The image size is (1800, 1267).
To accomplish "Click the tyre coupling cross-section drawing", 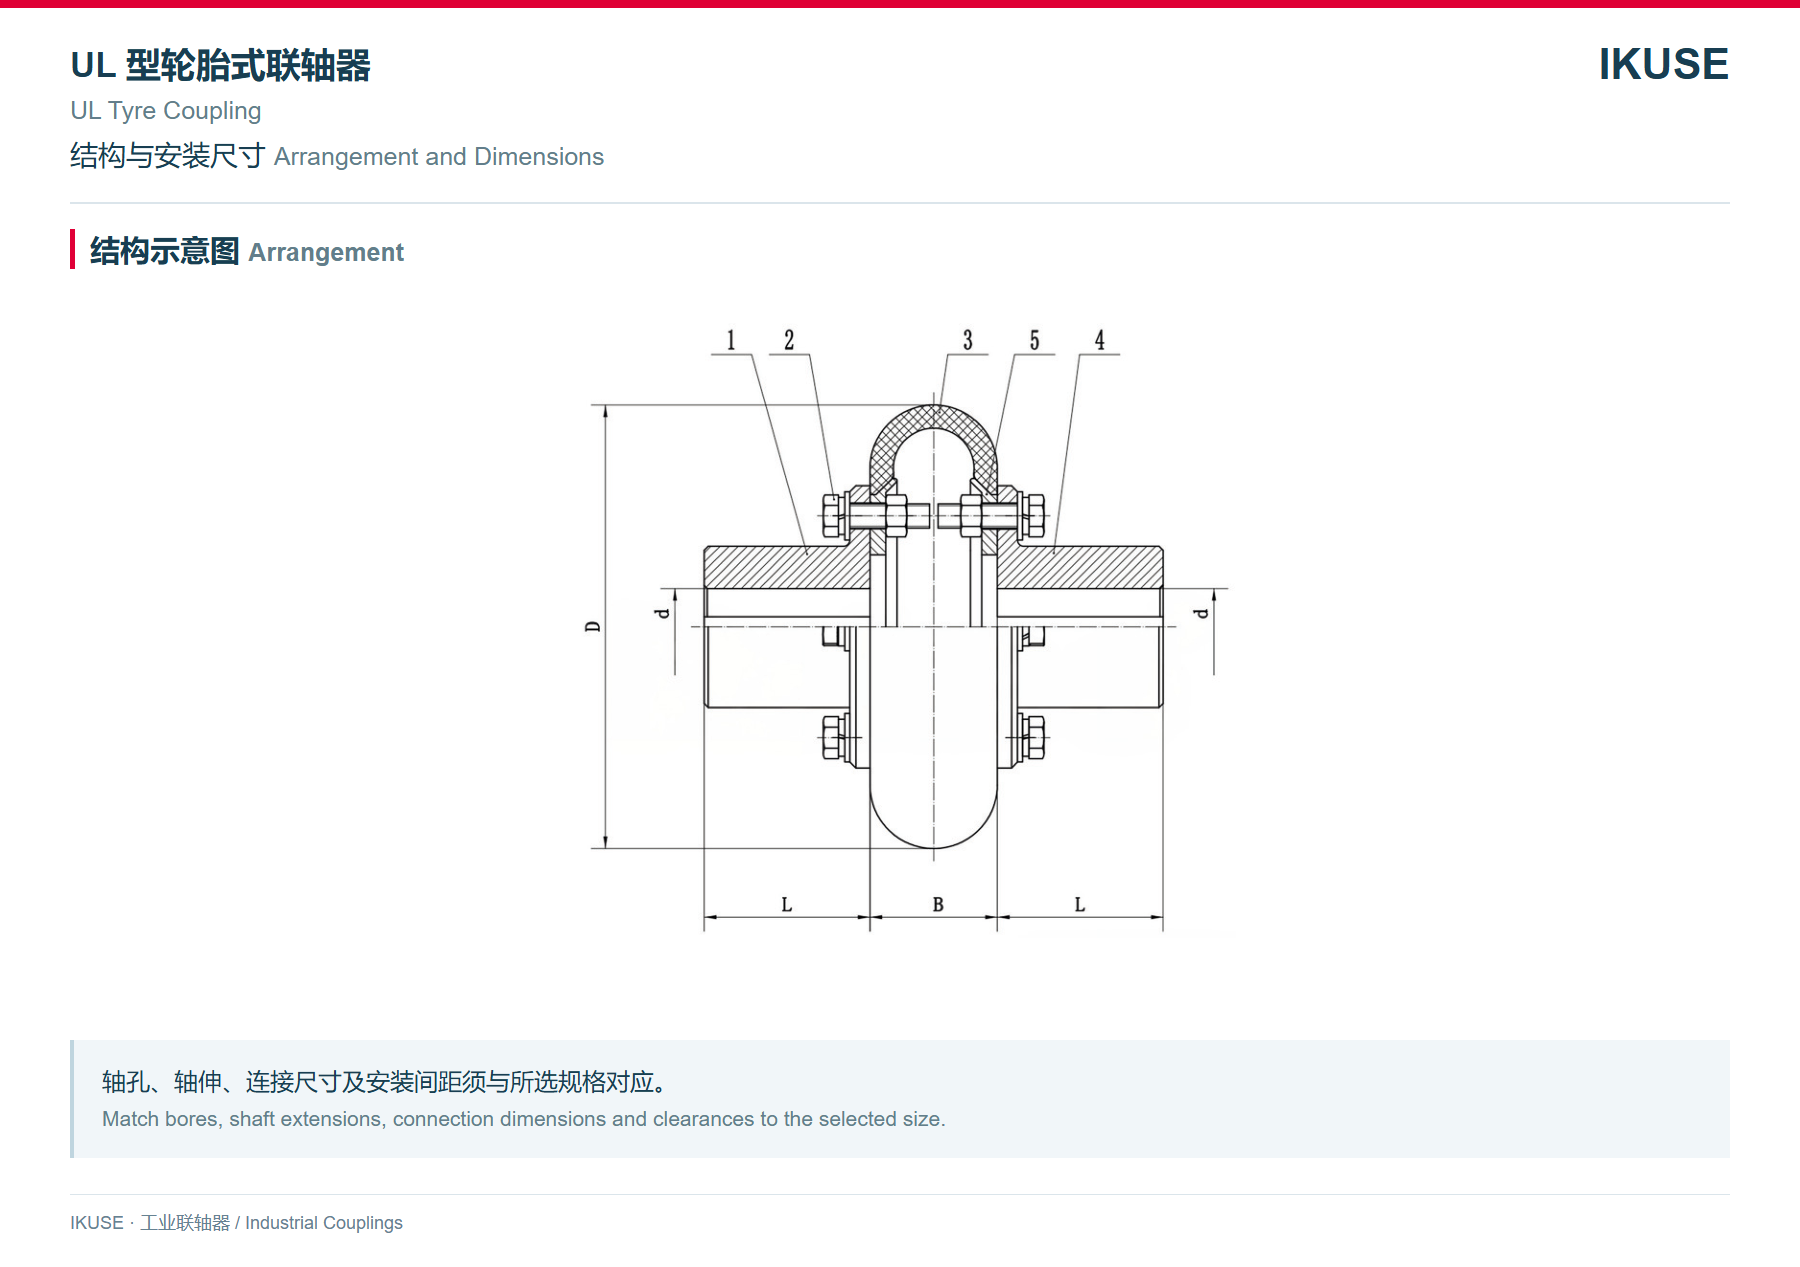I will (908, 631).
